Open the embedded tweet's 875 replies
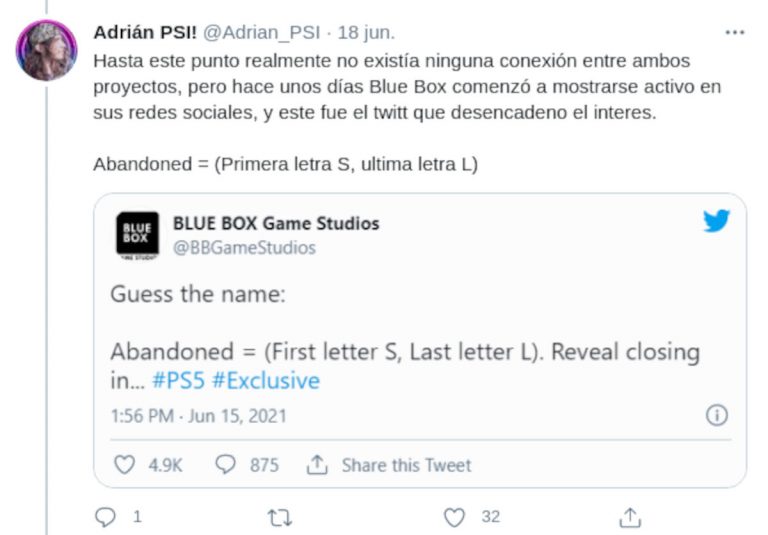Image resolution: width=768 pixels, height=535 pixels. pyautogui.click(x=226, y=465)
